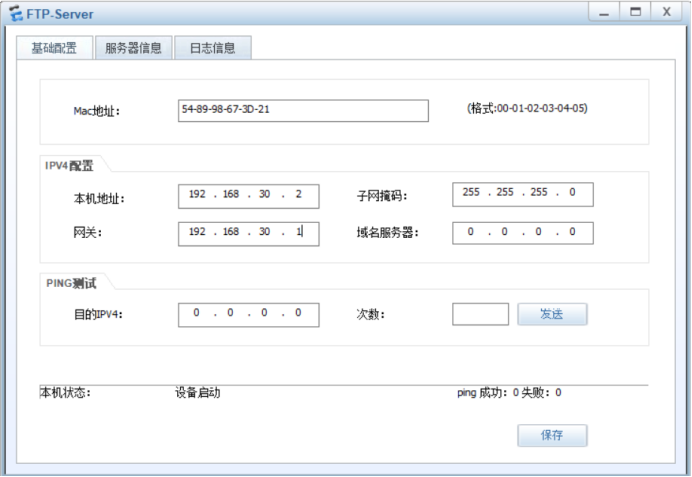Click the 网关 IP field

[x=248, y=233]
